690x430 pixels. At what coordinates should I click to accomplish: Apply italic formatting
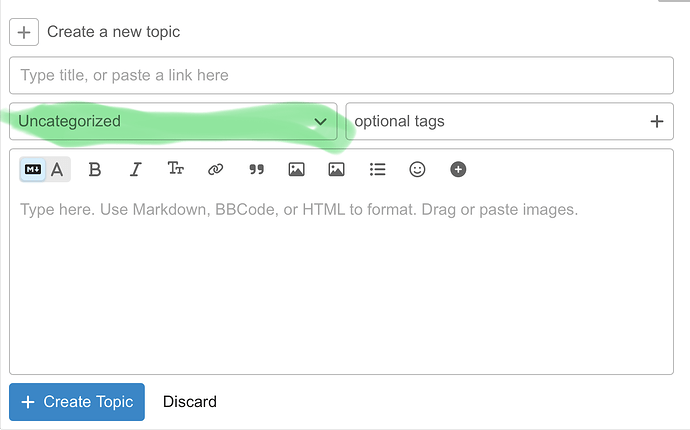(136, 170)
